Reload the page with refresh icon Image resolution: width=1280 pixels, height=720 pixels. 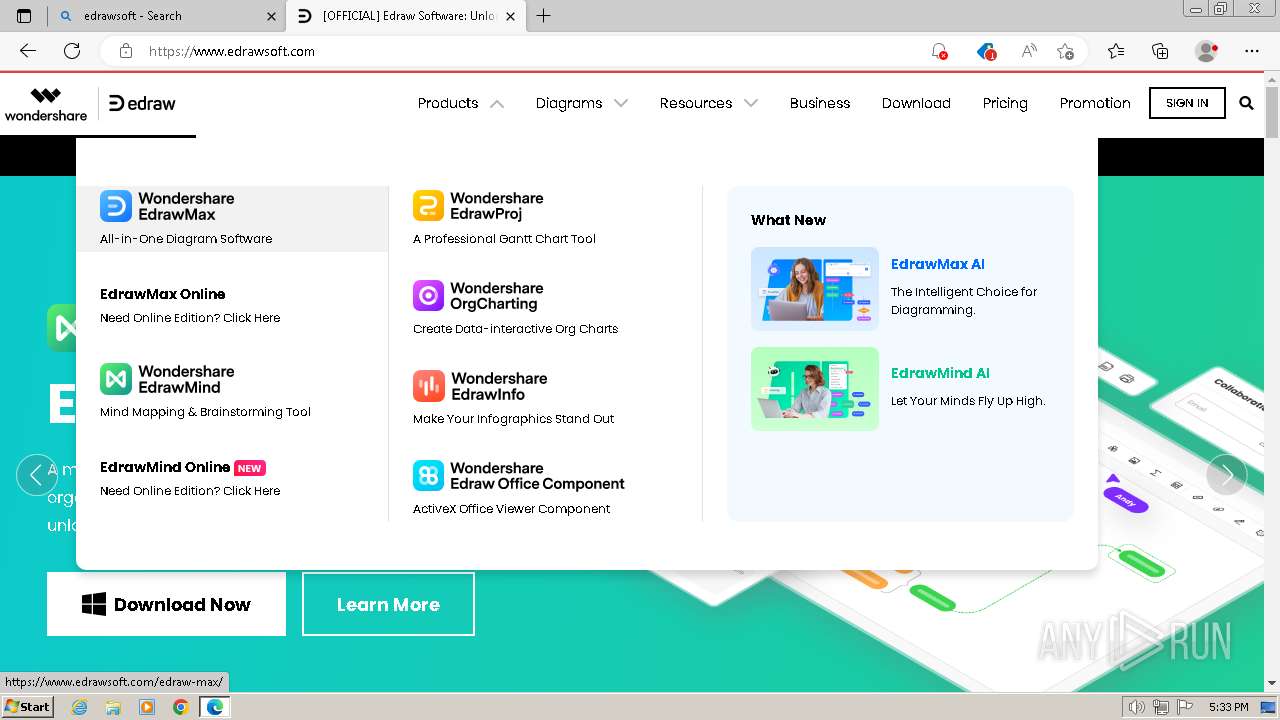72,51
